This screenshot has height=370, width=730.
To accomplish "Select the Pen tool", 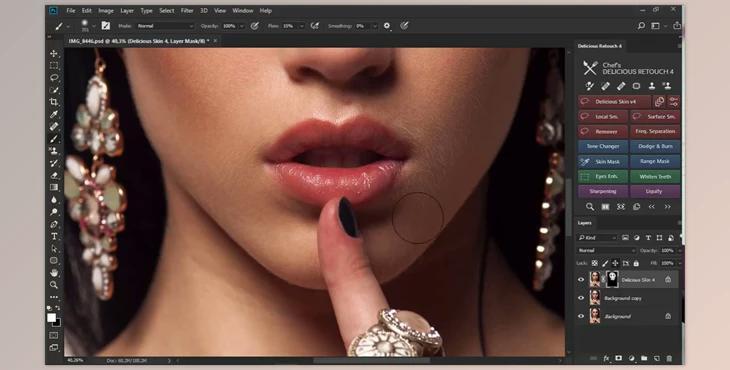I will point(54,224).
